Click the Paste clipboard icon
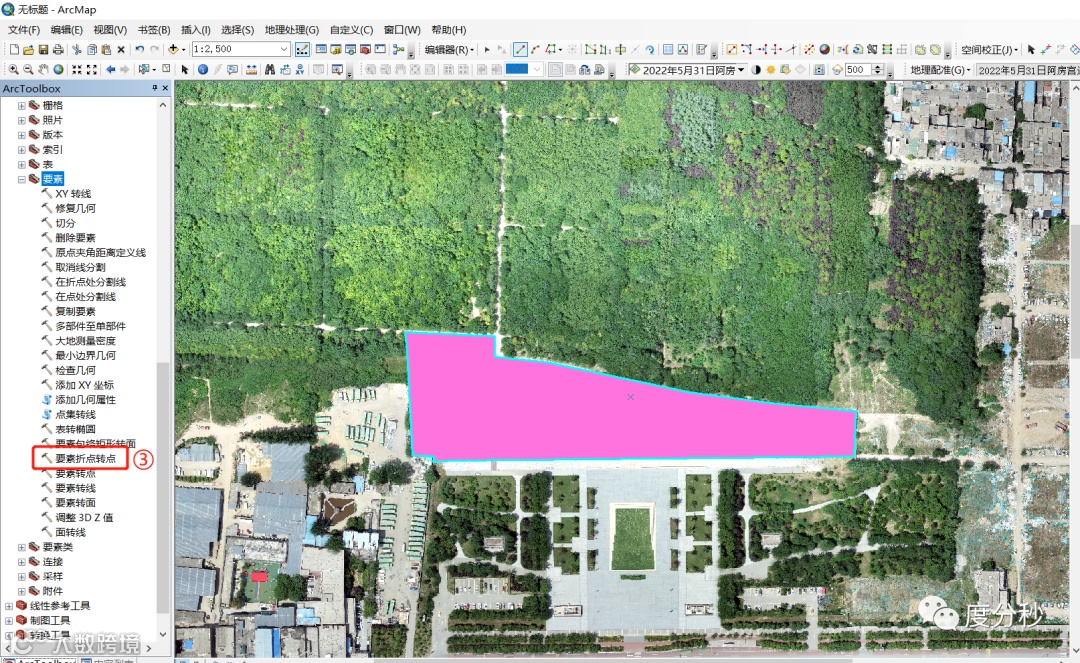The width and height of the screenshot is (1080, 663). 106,50
